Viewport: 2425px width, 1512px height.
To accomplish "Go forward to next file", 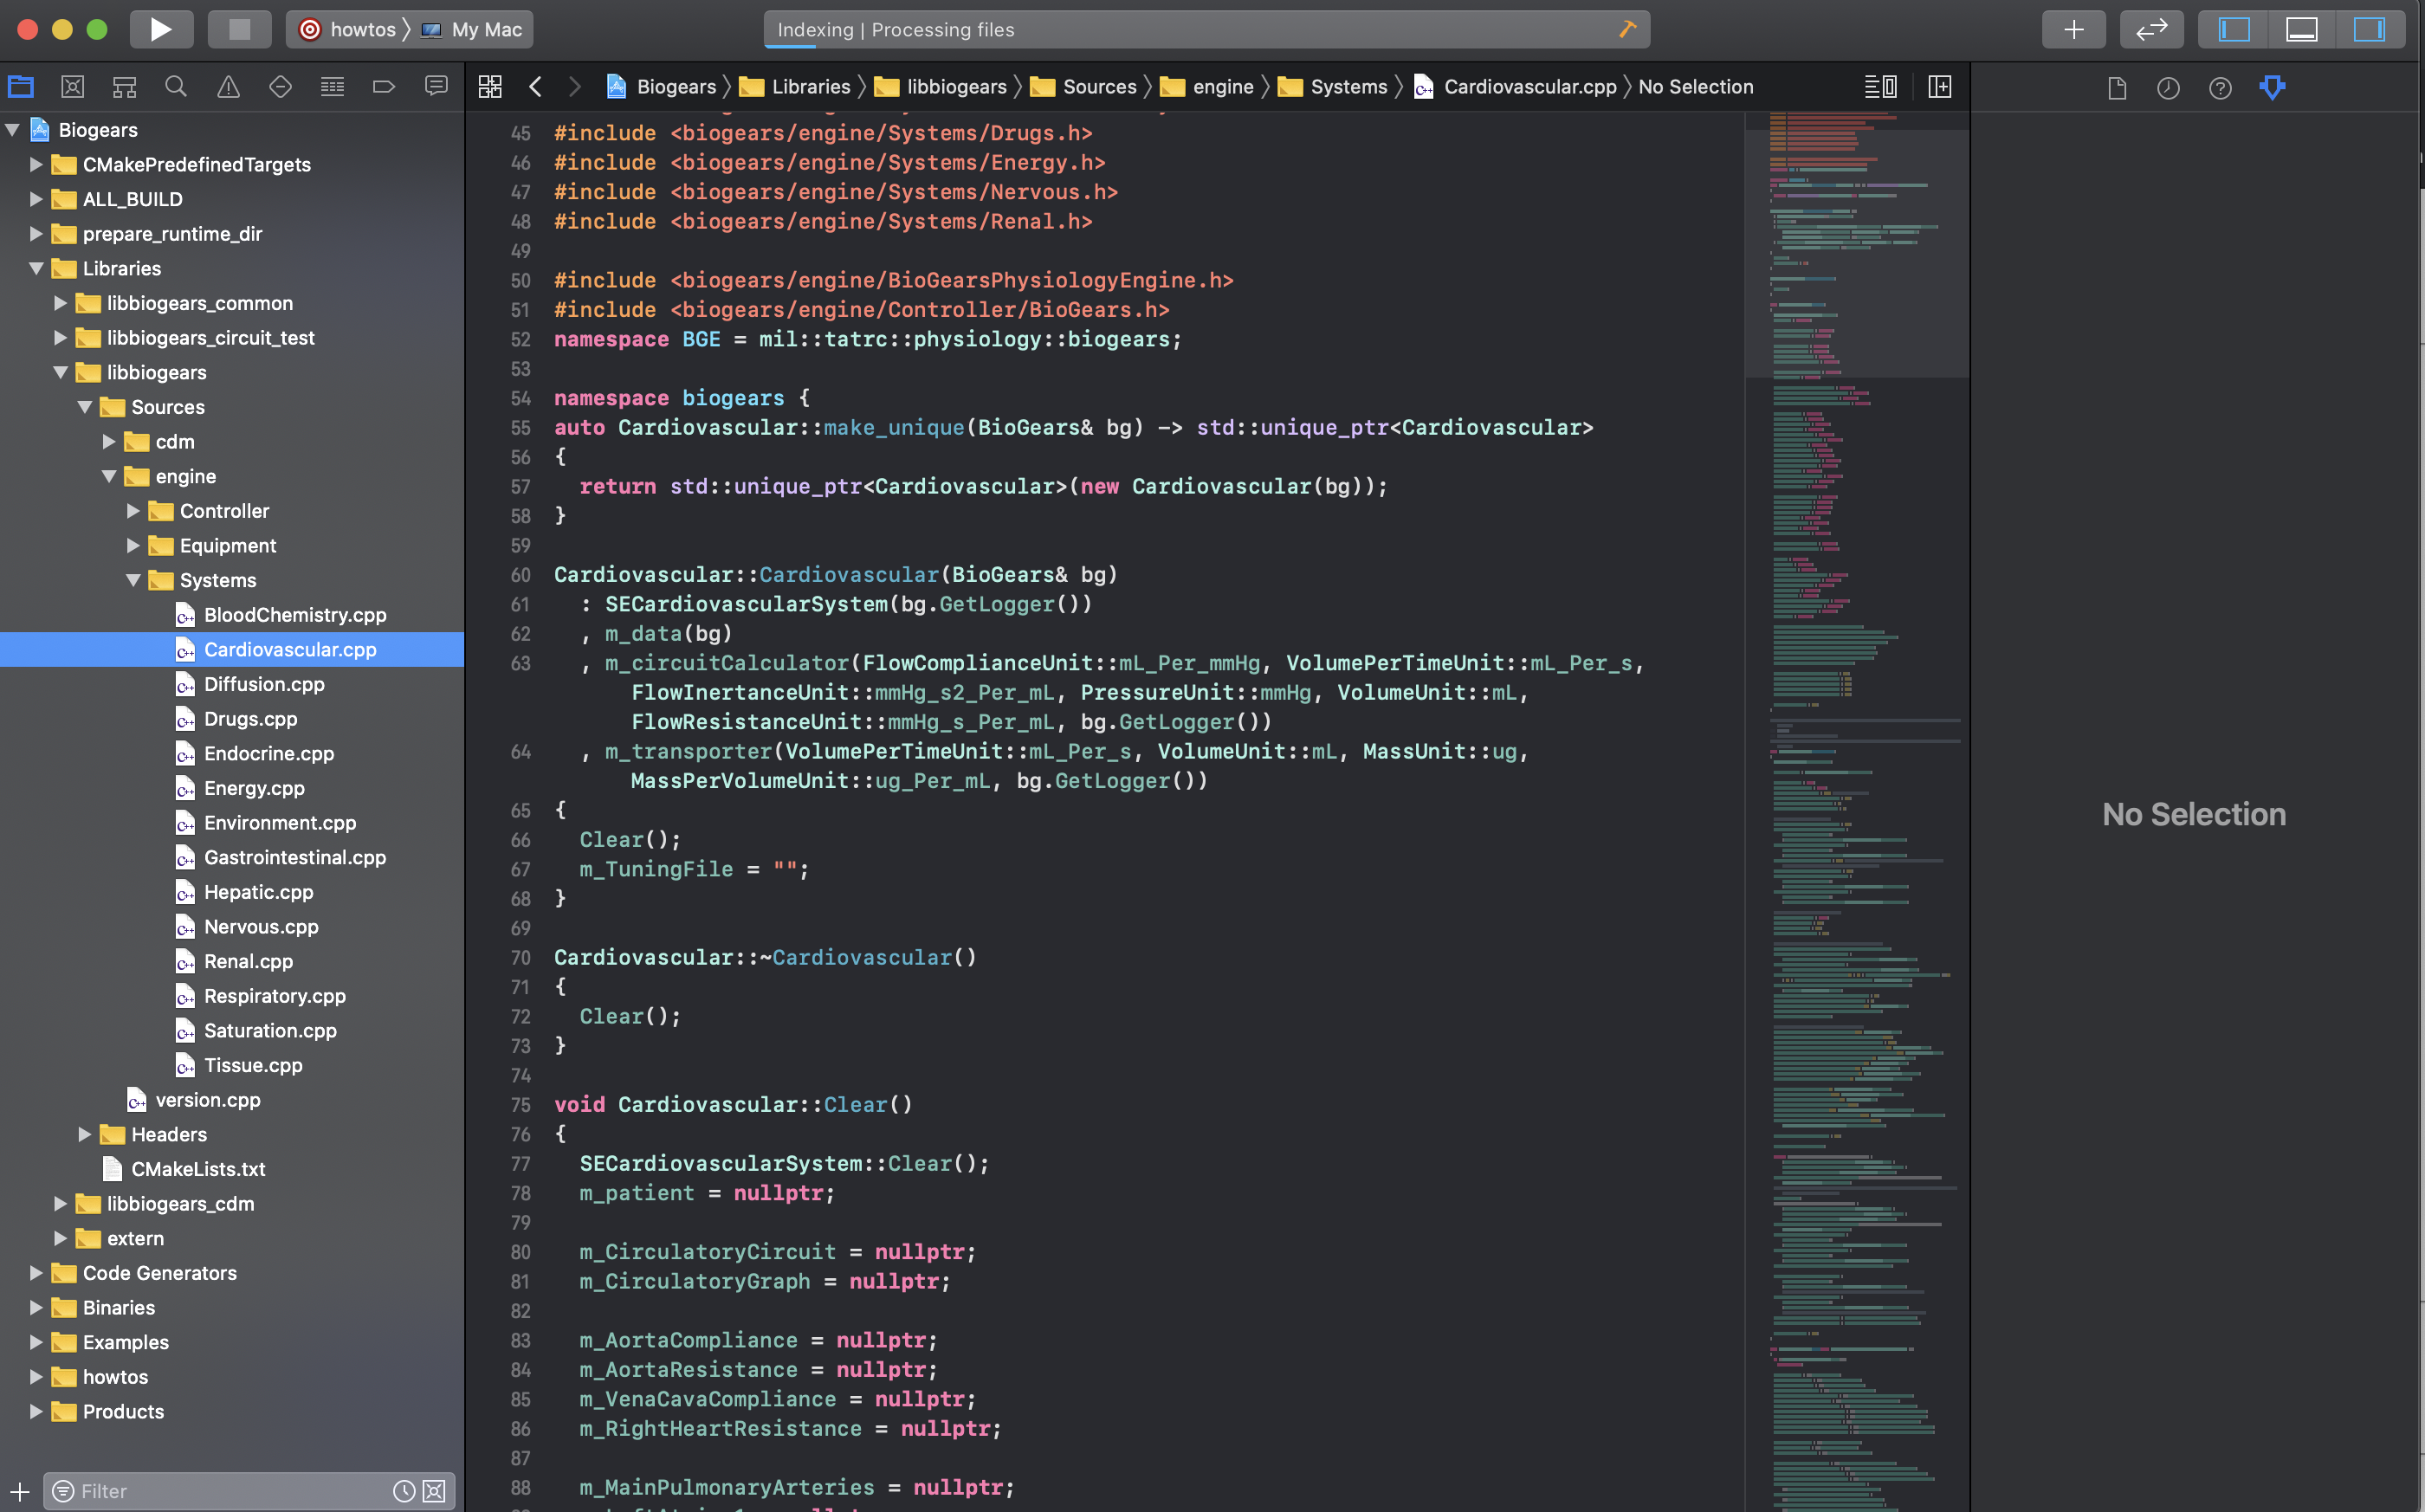I will (x=574, y=87).
